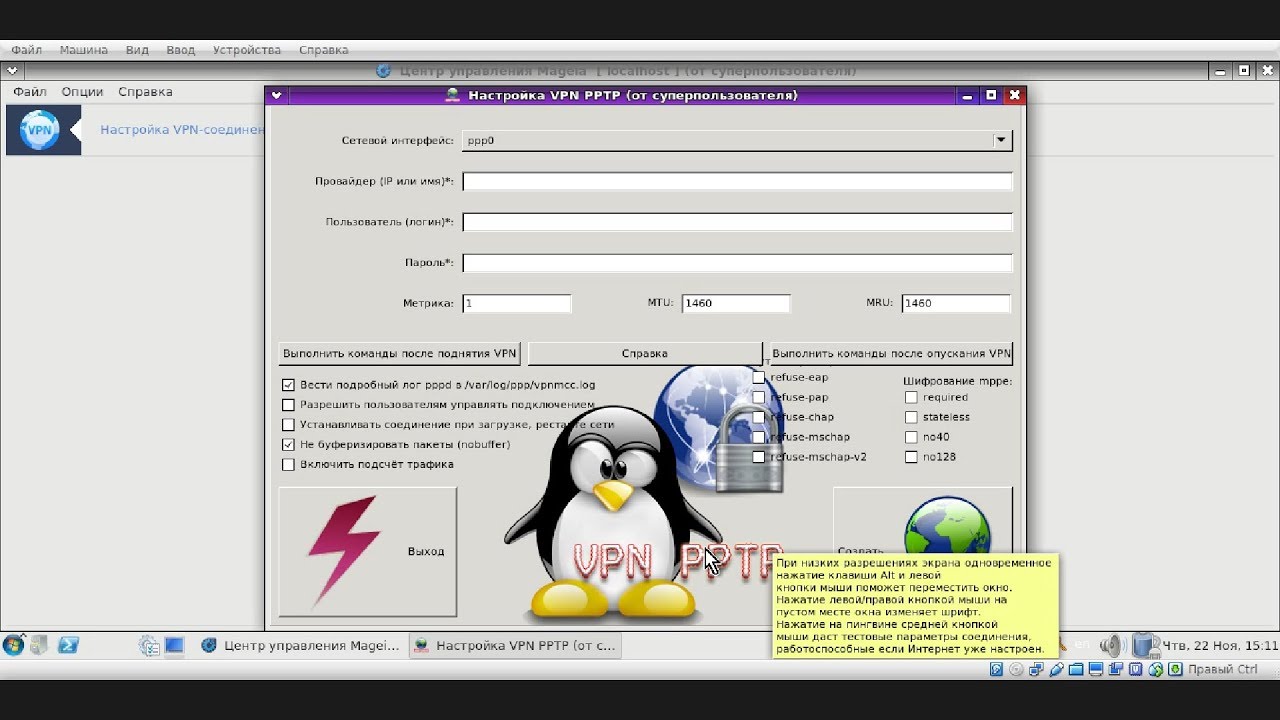The width and height of the screenshot is (1280, 720).
Task: Open the network interface ppp0 dropdown
Action: pos(737,141)
